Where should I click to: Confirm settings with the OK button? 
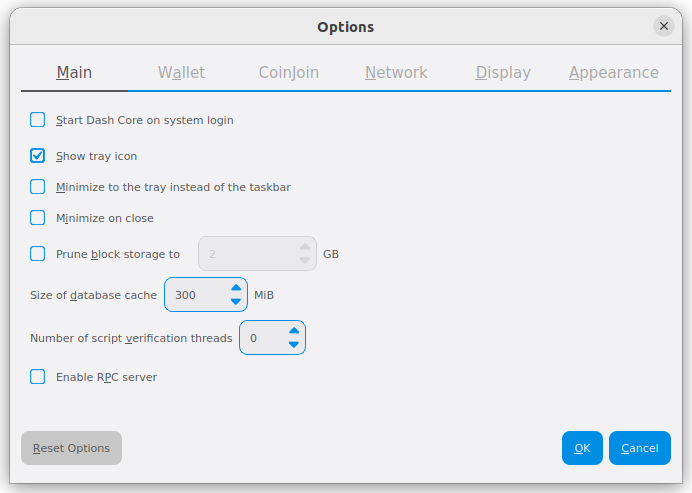click(x=582, y=448)
